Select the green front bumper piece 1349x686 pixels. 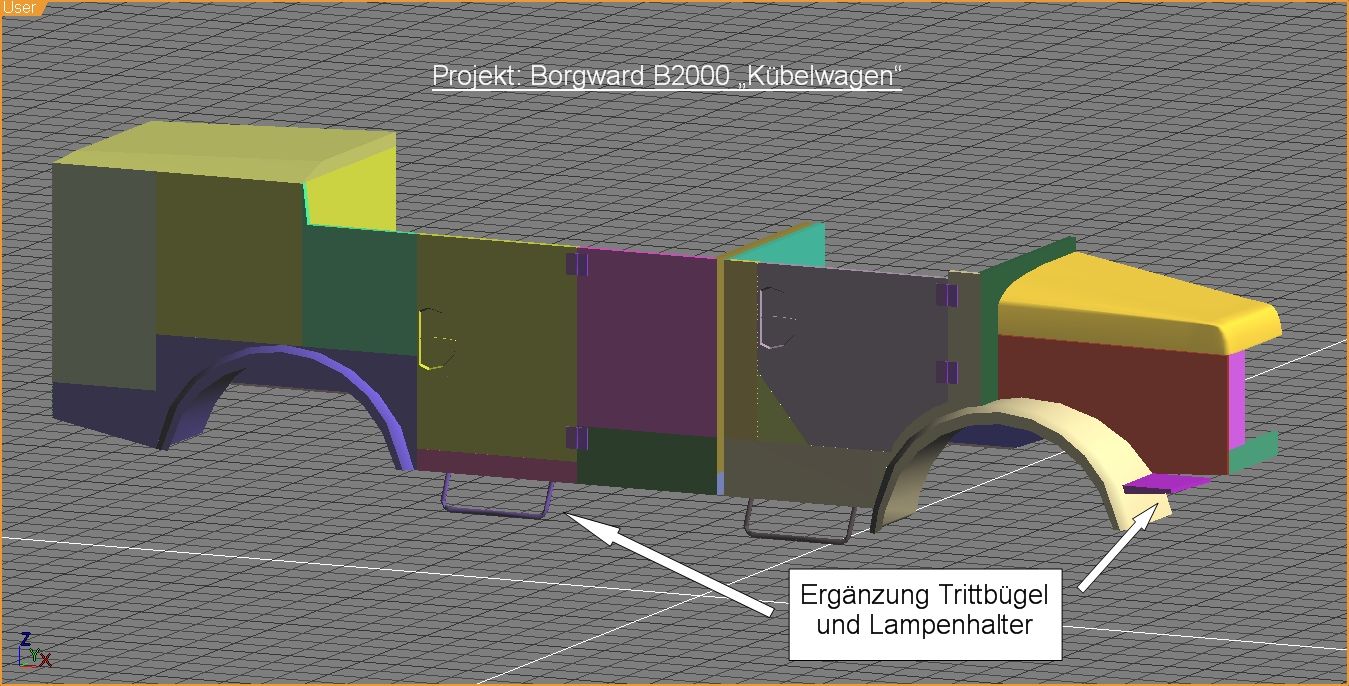point(1254,452)
